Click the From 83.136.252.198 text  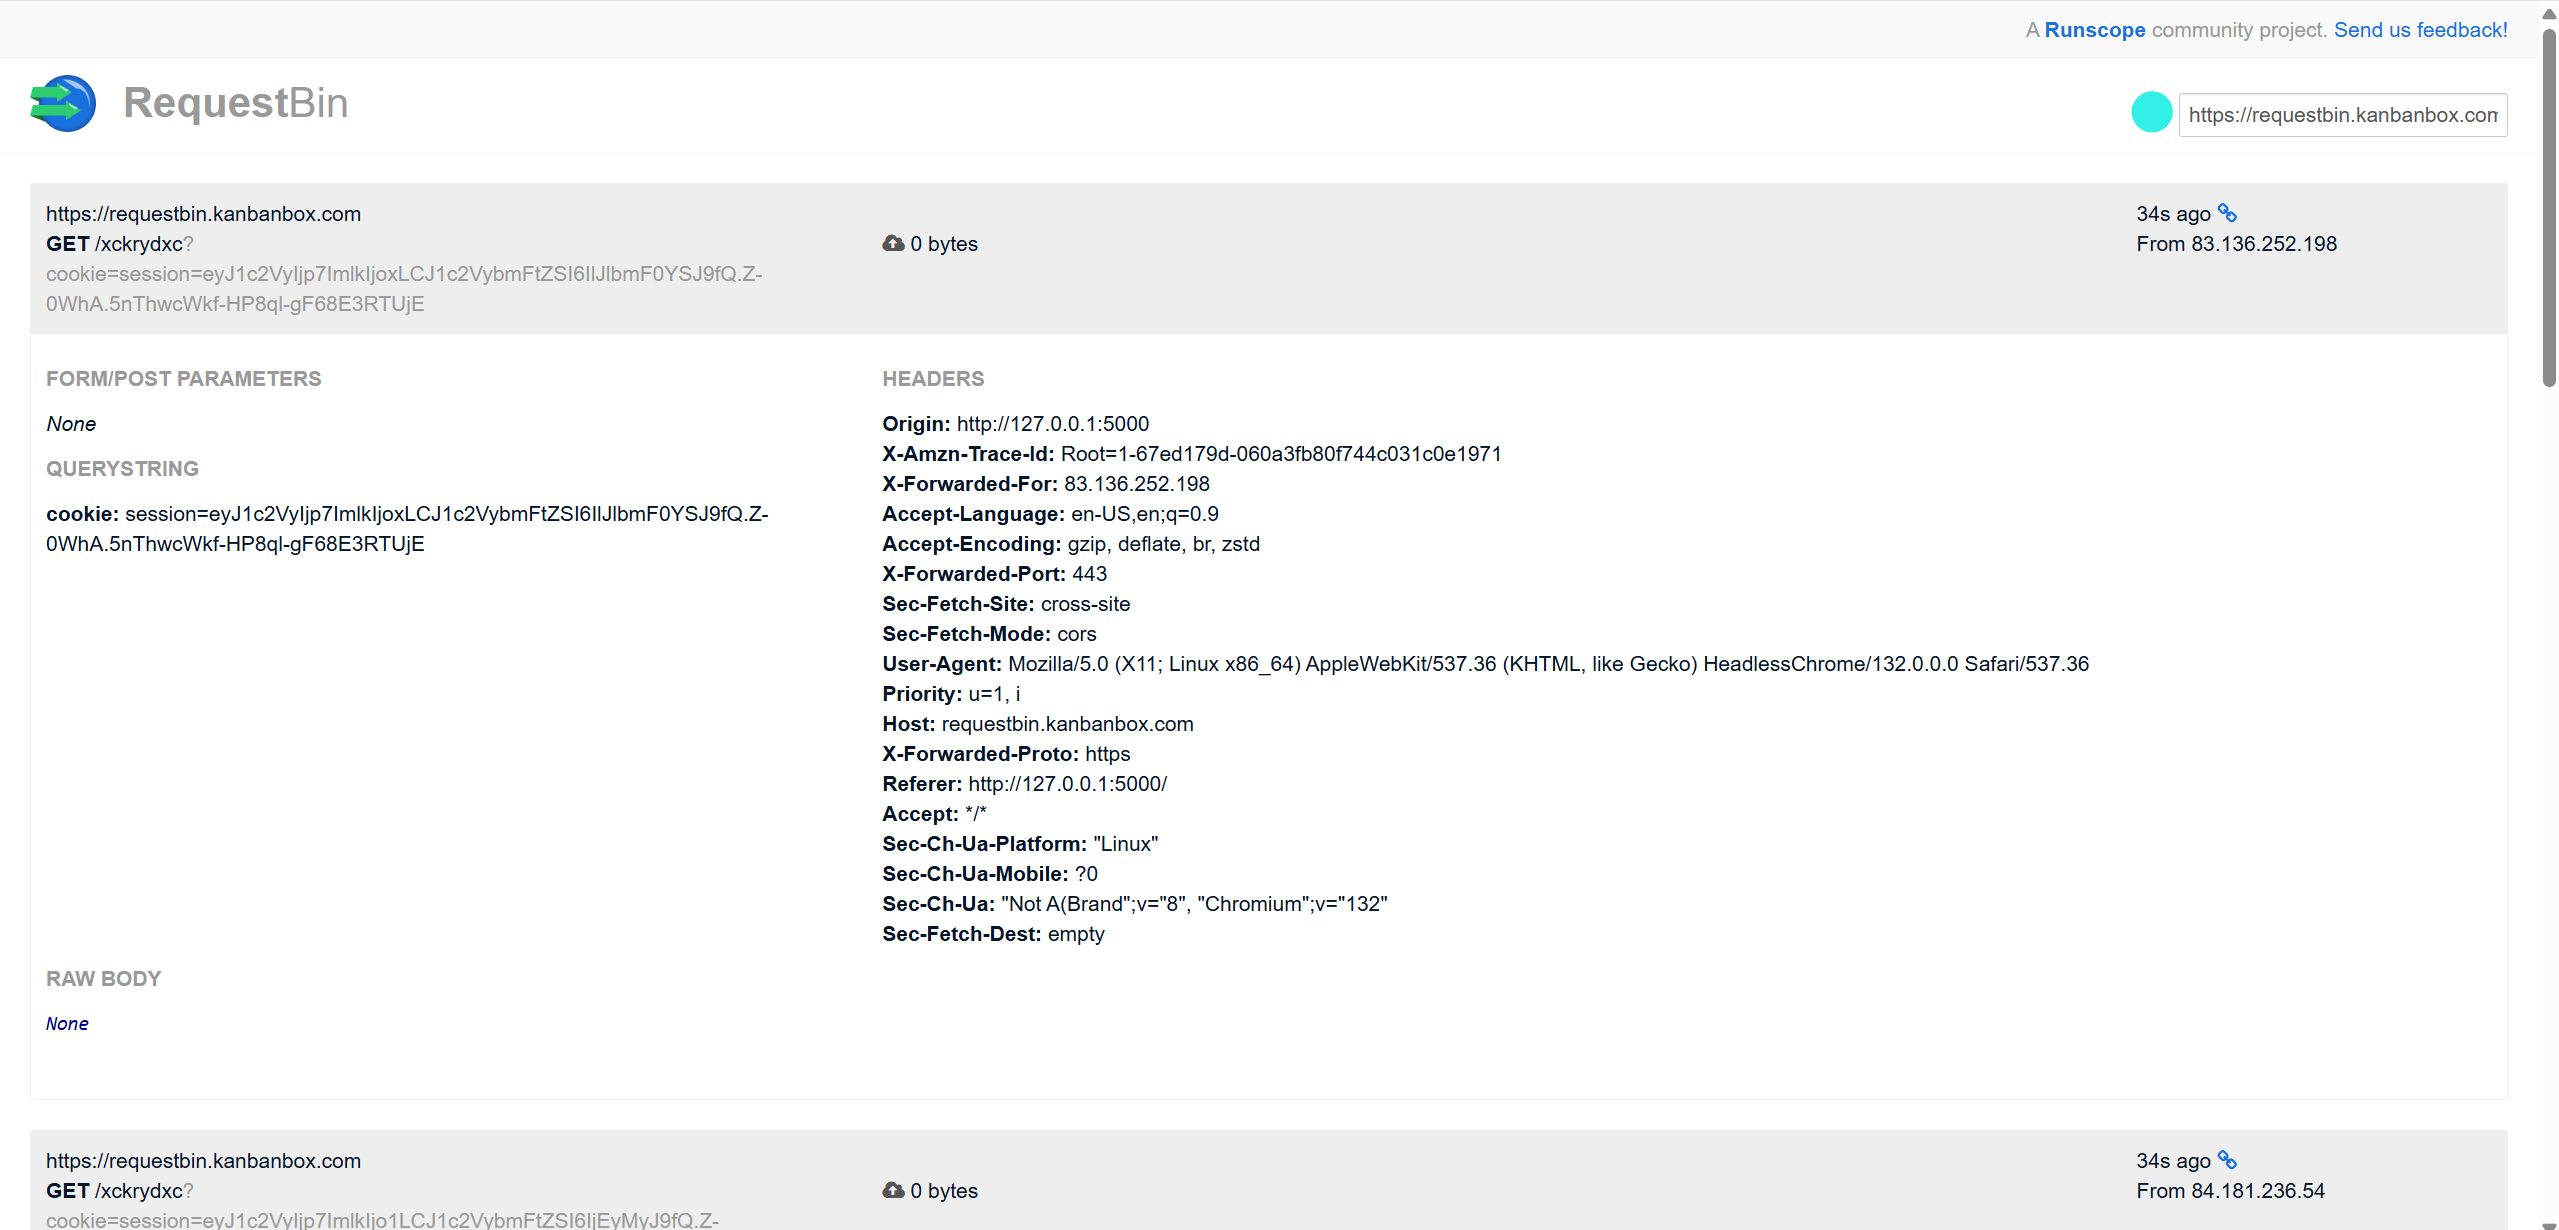click(x=2236, y=244)
